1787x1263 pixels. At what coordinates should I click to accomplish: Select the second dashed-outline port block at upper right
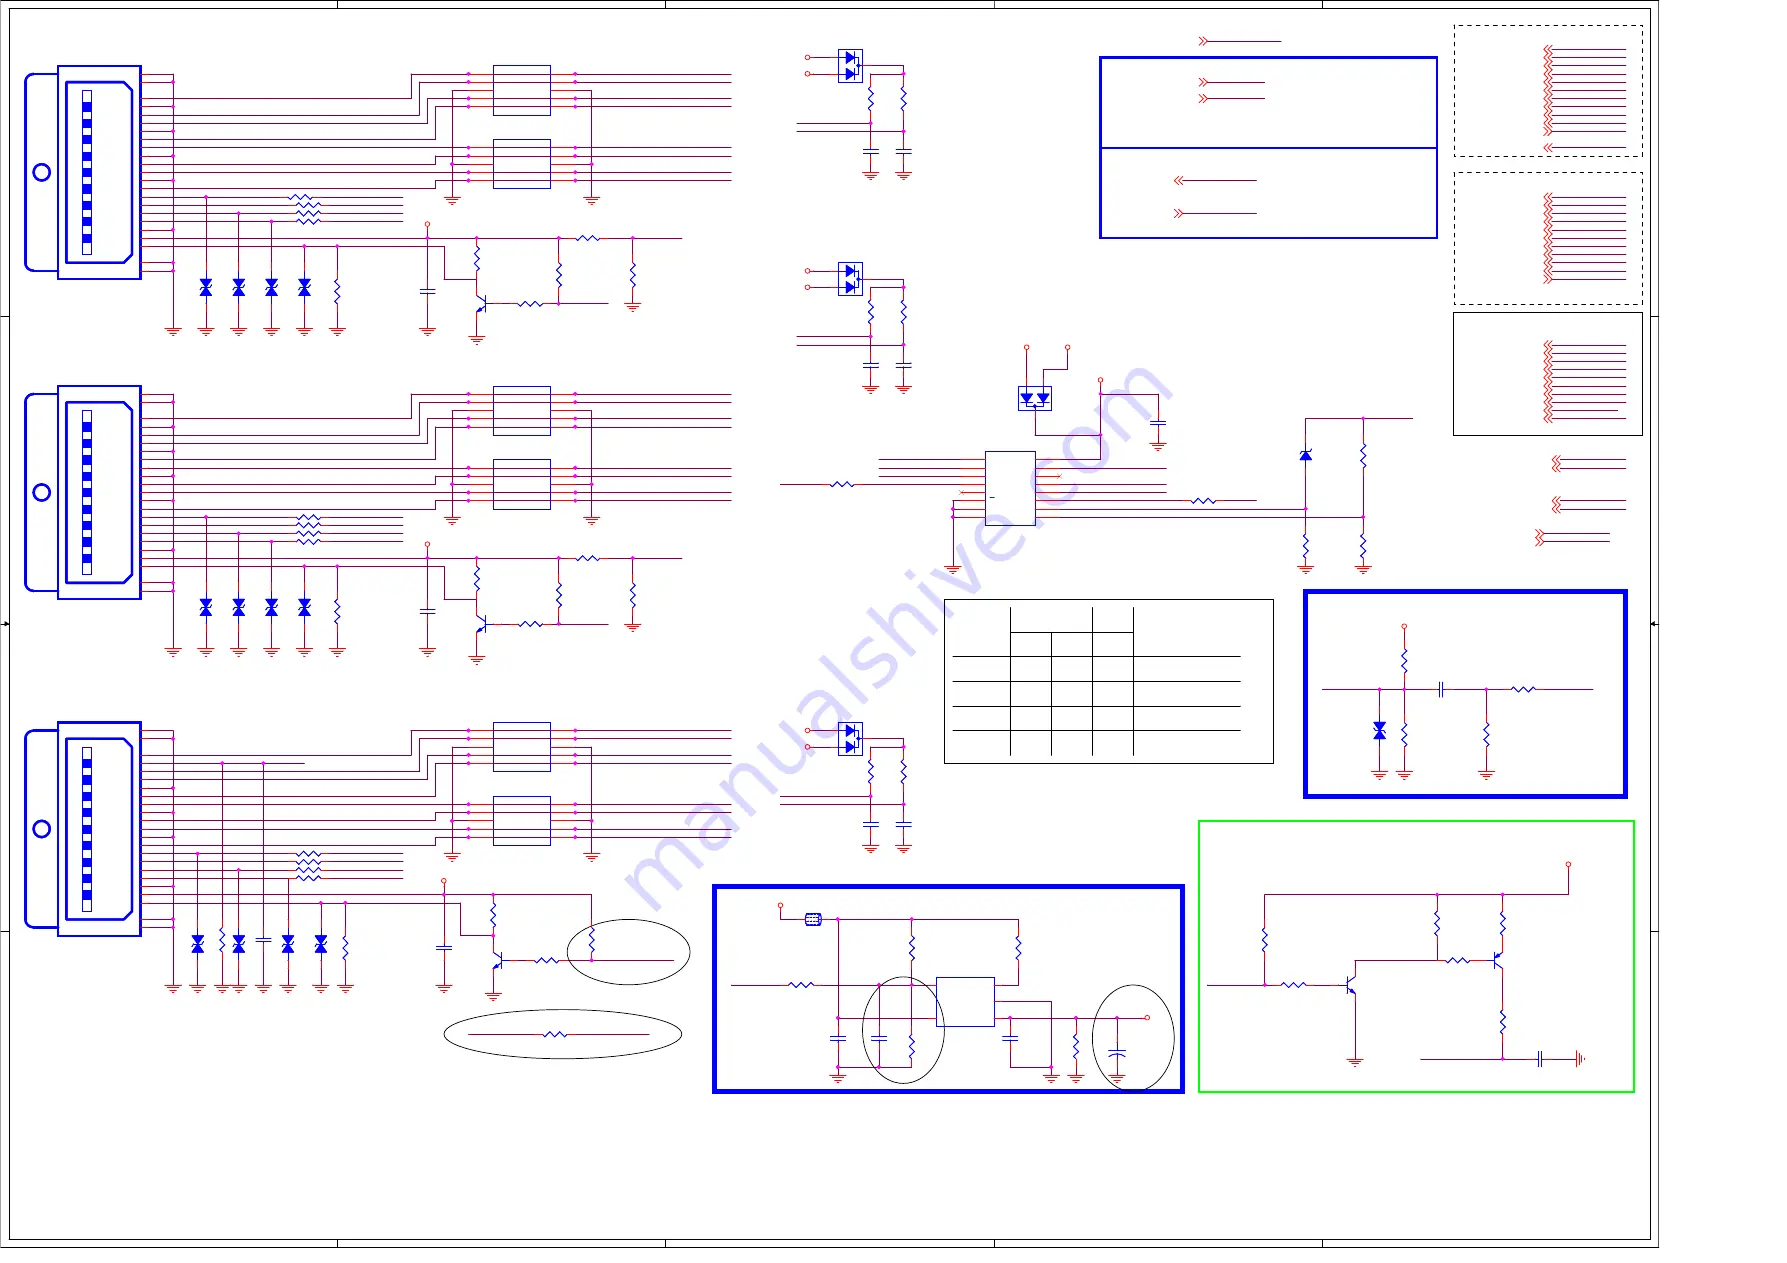coord(1548,238)
